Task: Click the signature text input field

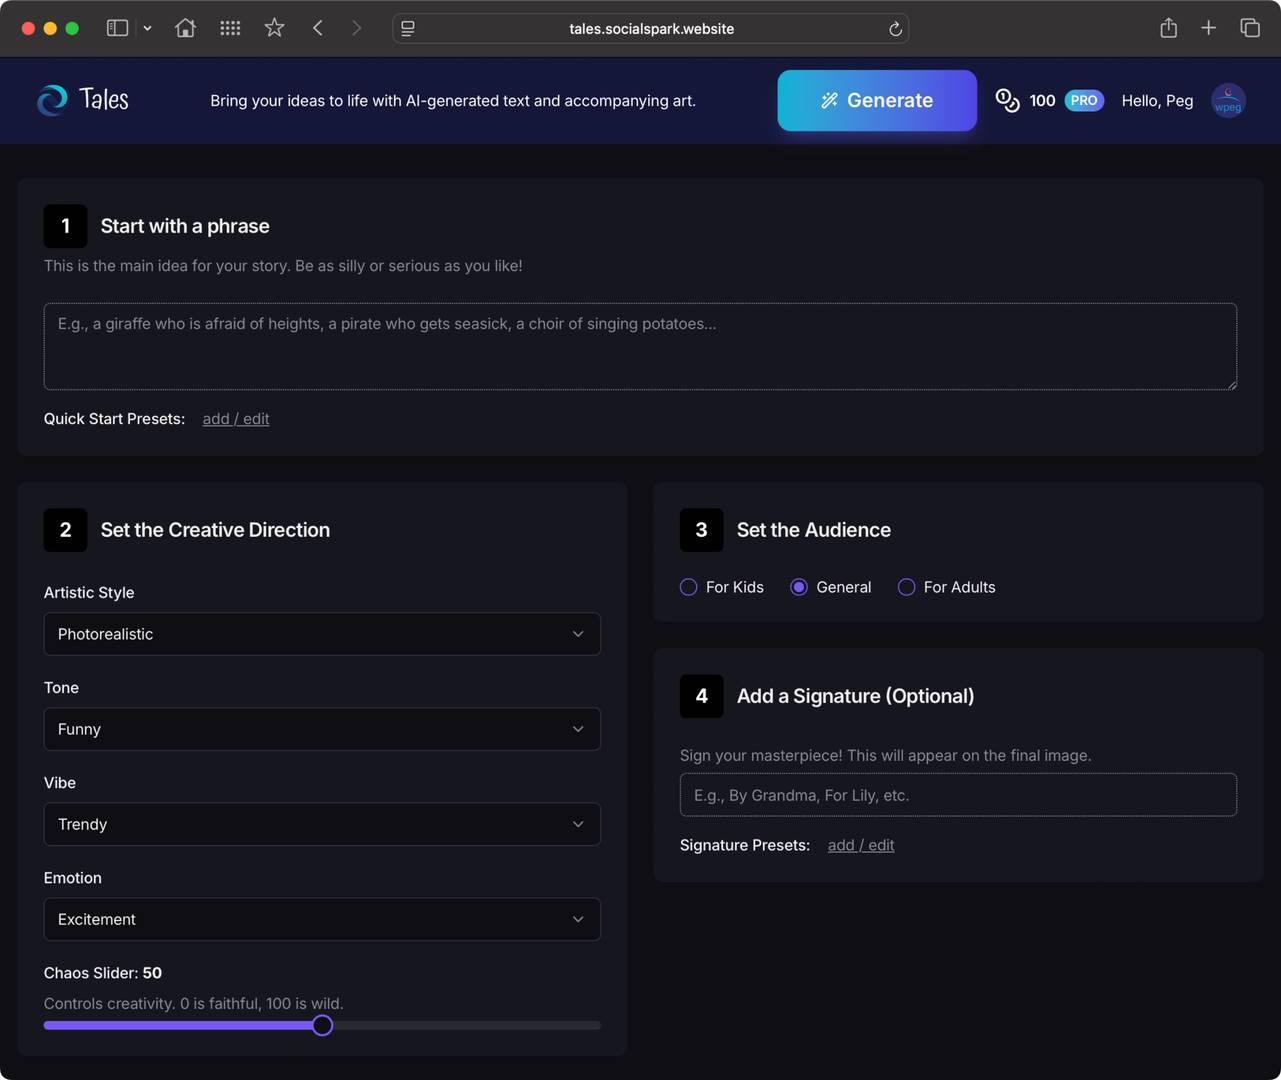Action: (x=958, y=795)
